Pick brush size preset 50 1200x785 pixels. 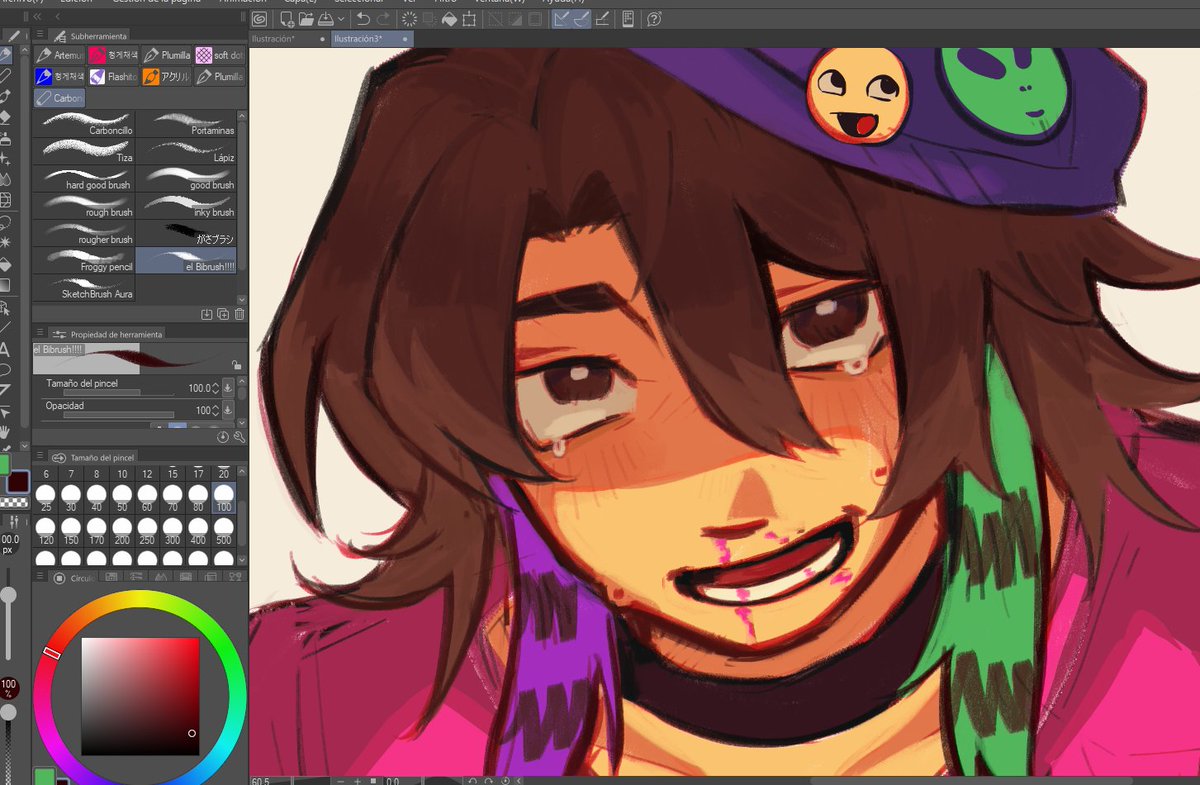pyautogui.click(x=122, y=498)
